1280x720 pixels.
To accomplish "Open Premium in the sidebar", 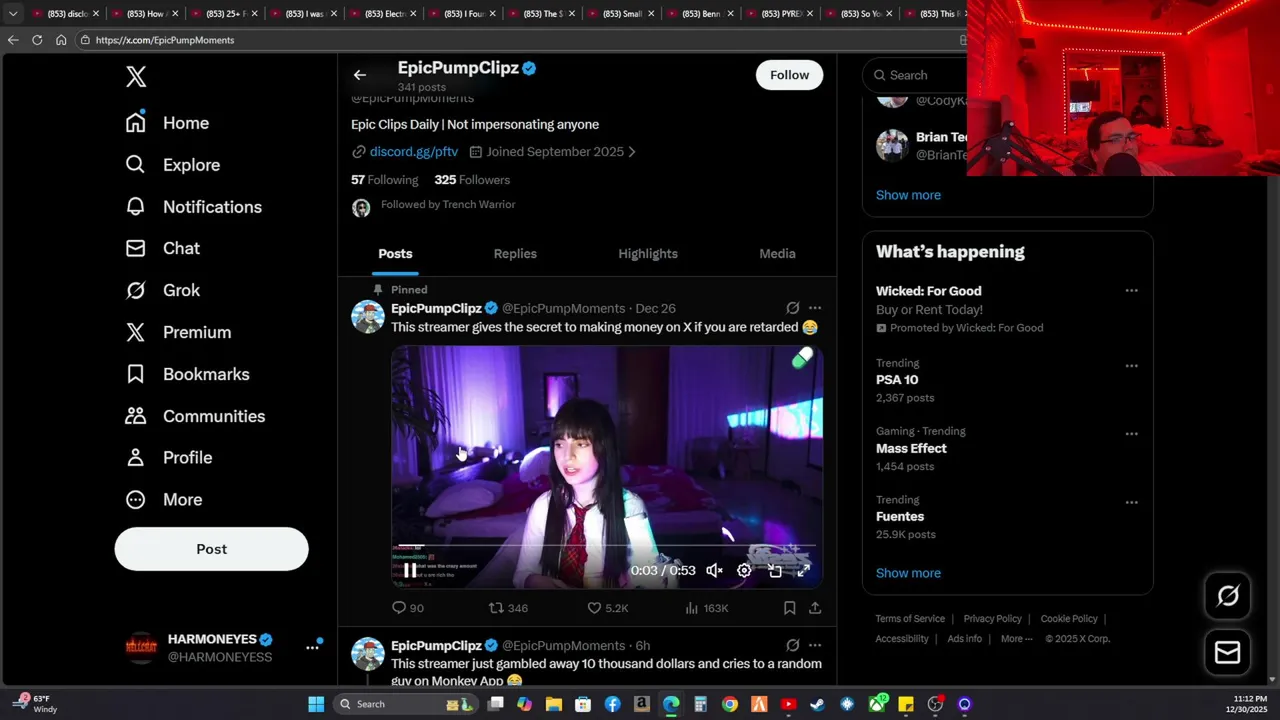I will click(x=178, y=332).
